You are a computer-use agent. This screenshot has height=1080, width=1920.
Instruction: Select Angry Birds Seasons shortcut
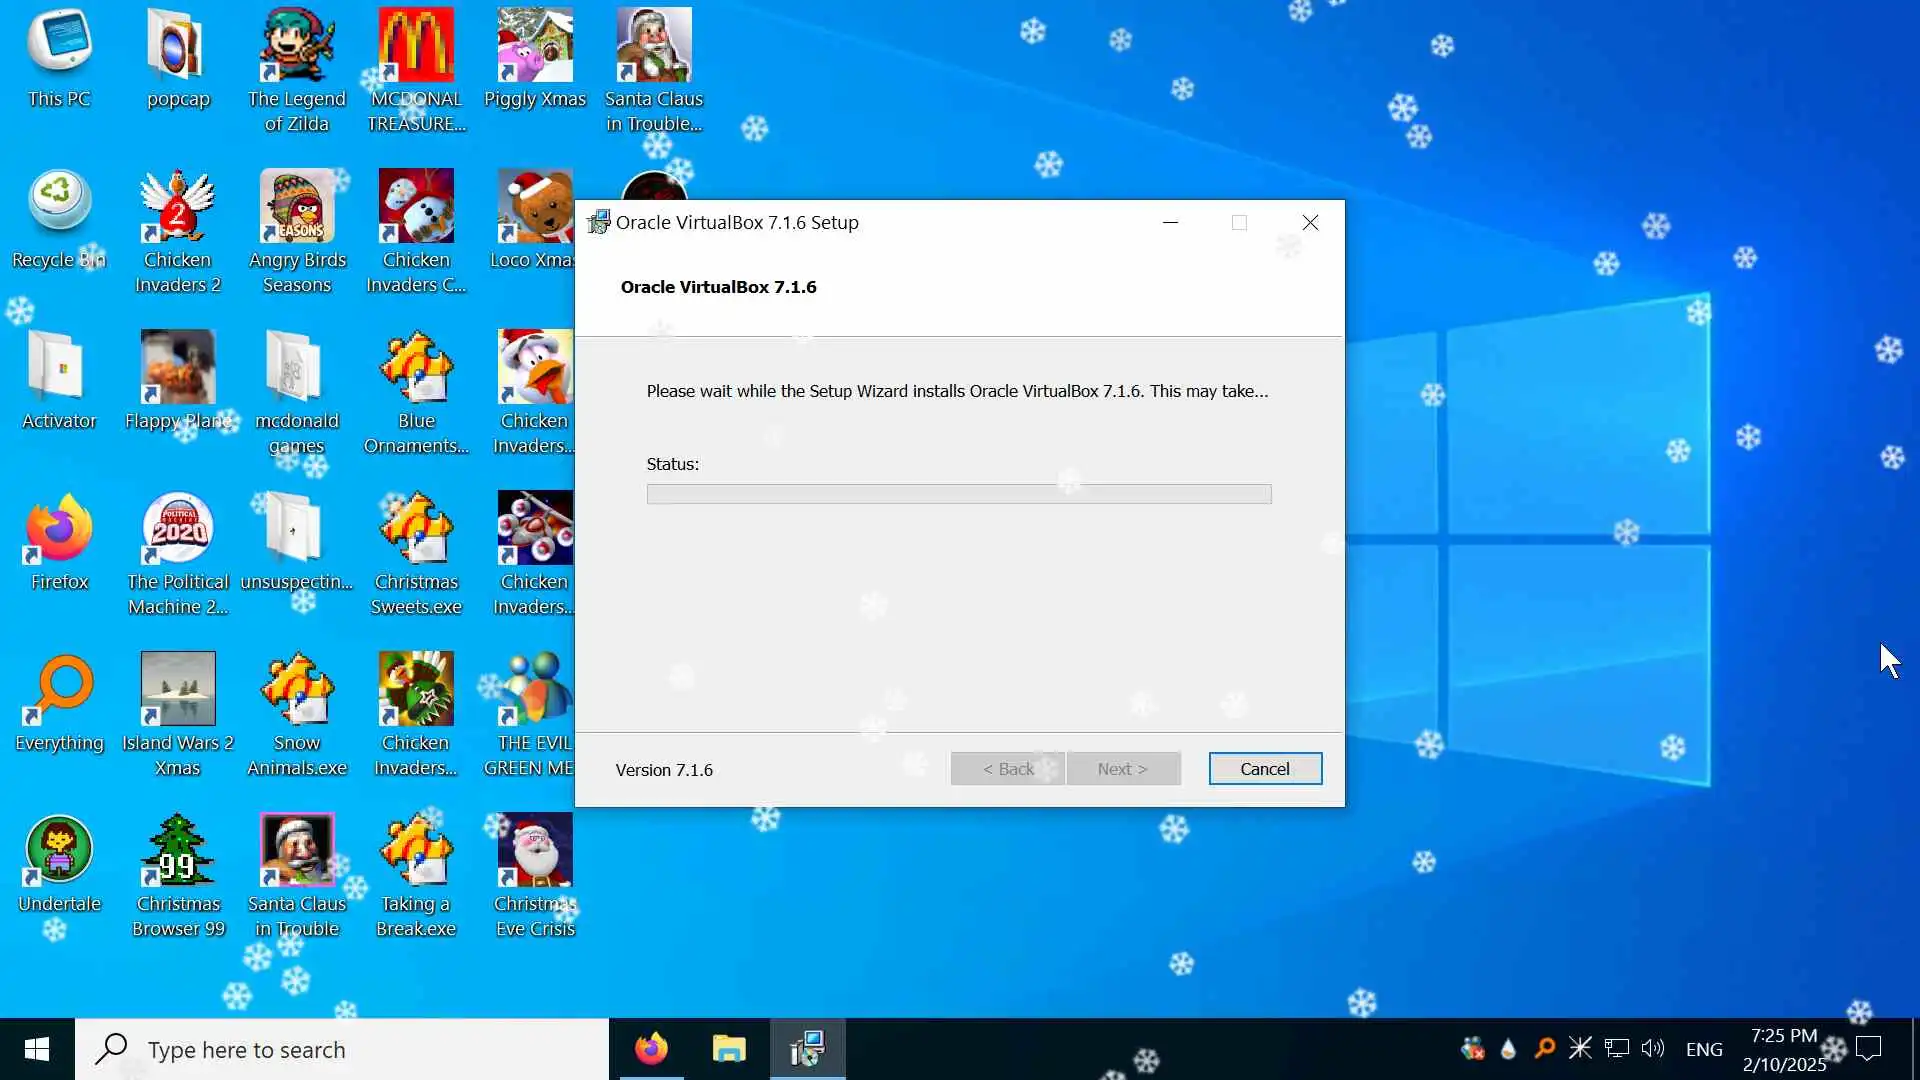(x=297, y=207)
